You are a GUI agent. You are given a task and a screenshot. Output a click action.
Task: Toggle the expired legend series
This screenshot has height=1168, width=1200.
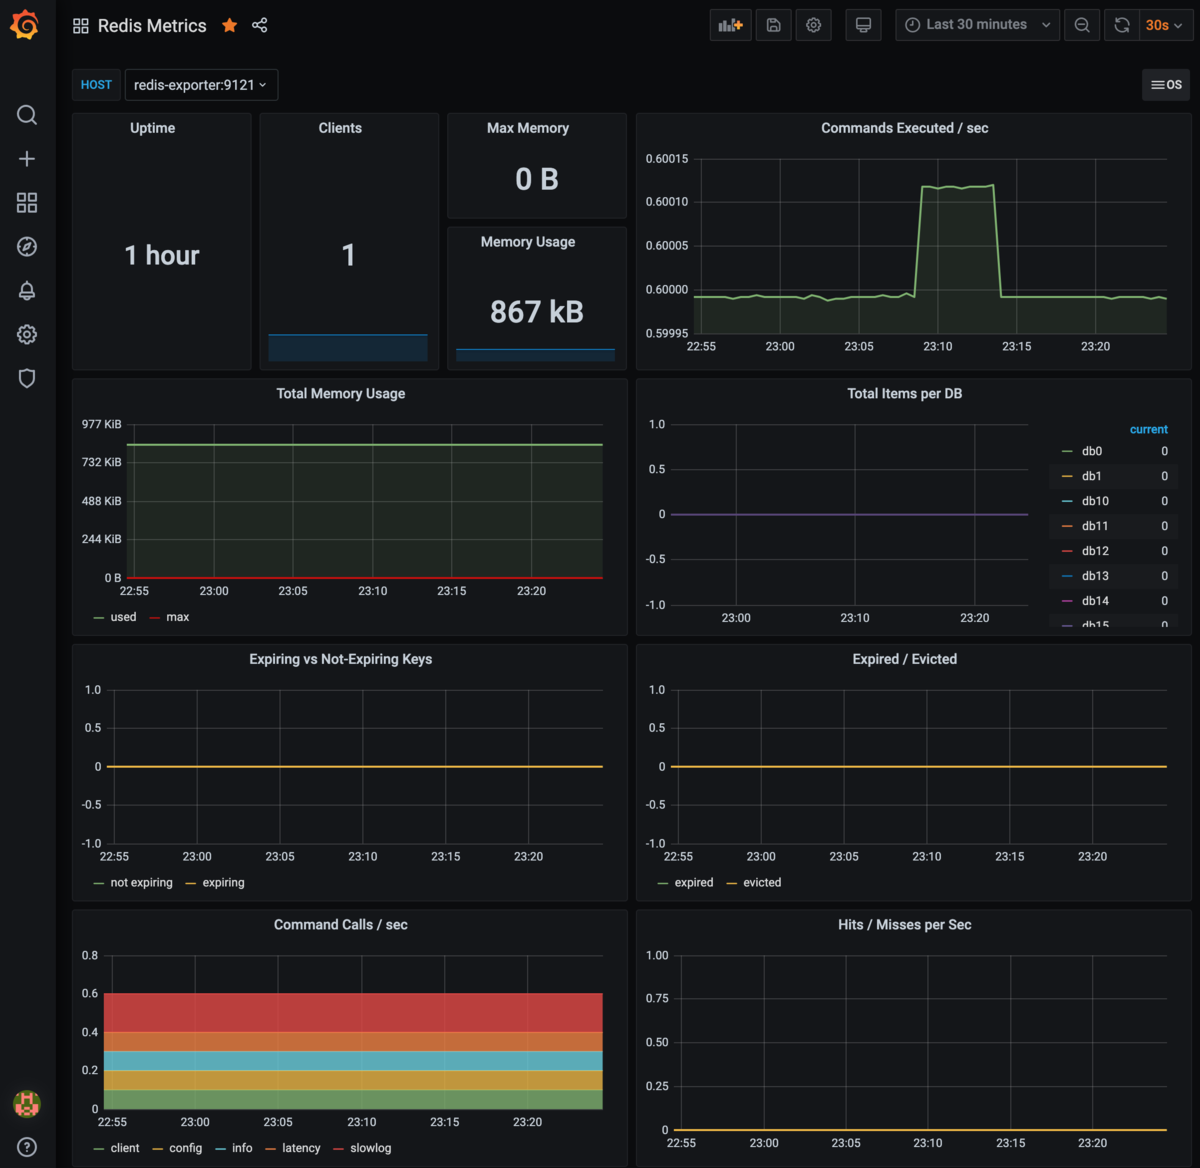point(694,883)
